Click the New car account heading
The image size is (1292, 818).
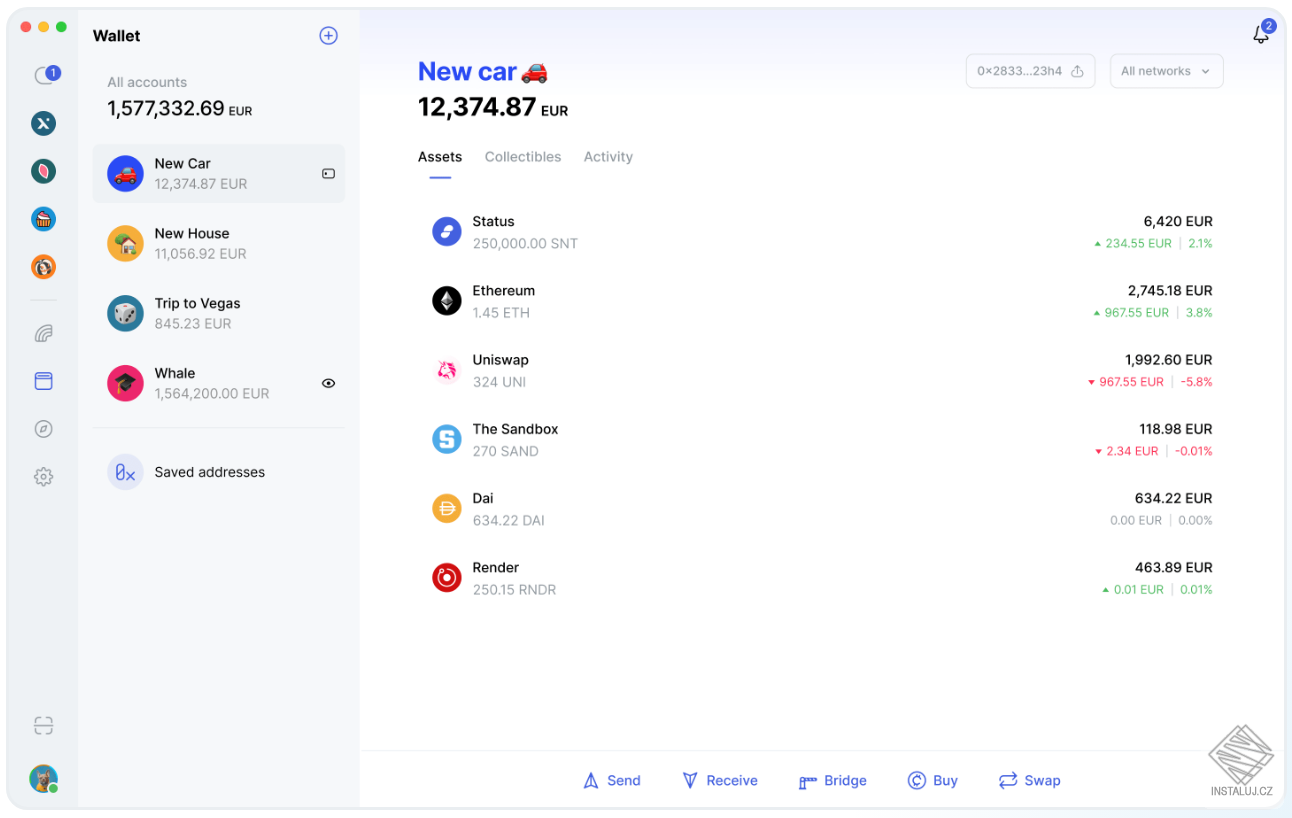[483, 72]
